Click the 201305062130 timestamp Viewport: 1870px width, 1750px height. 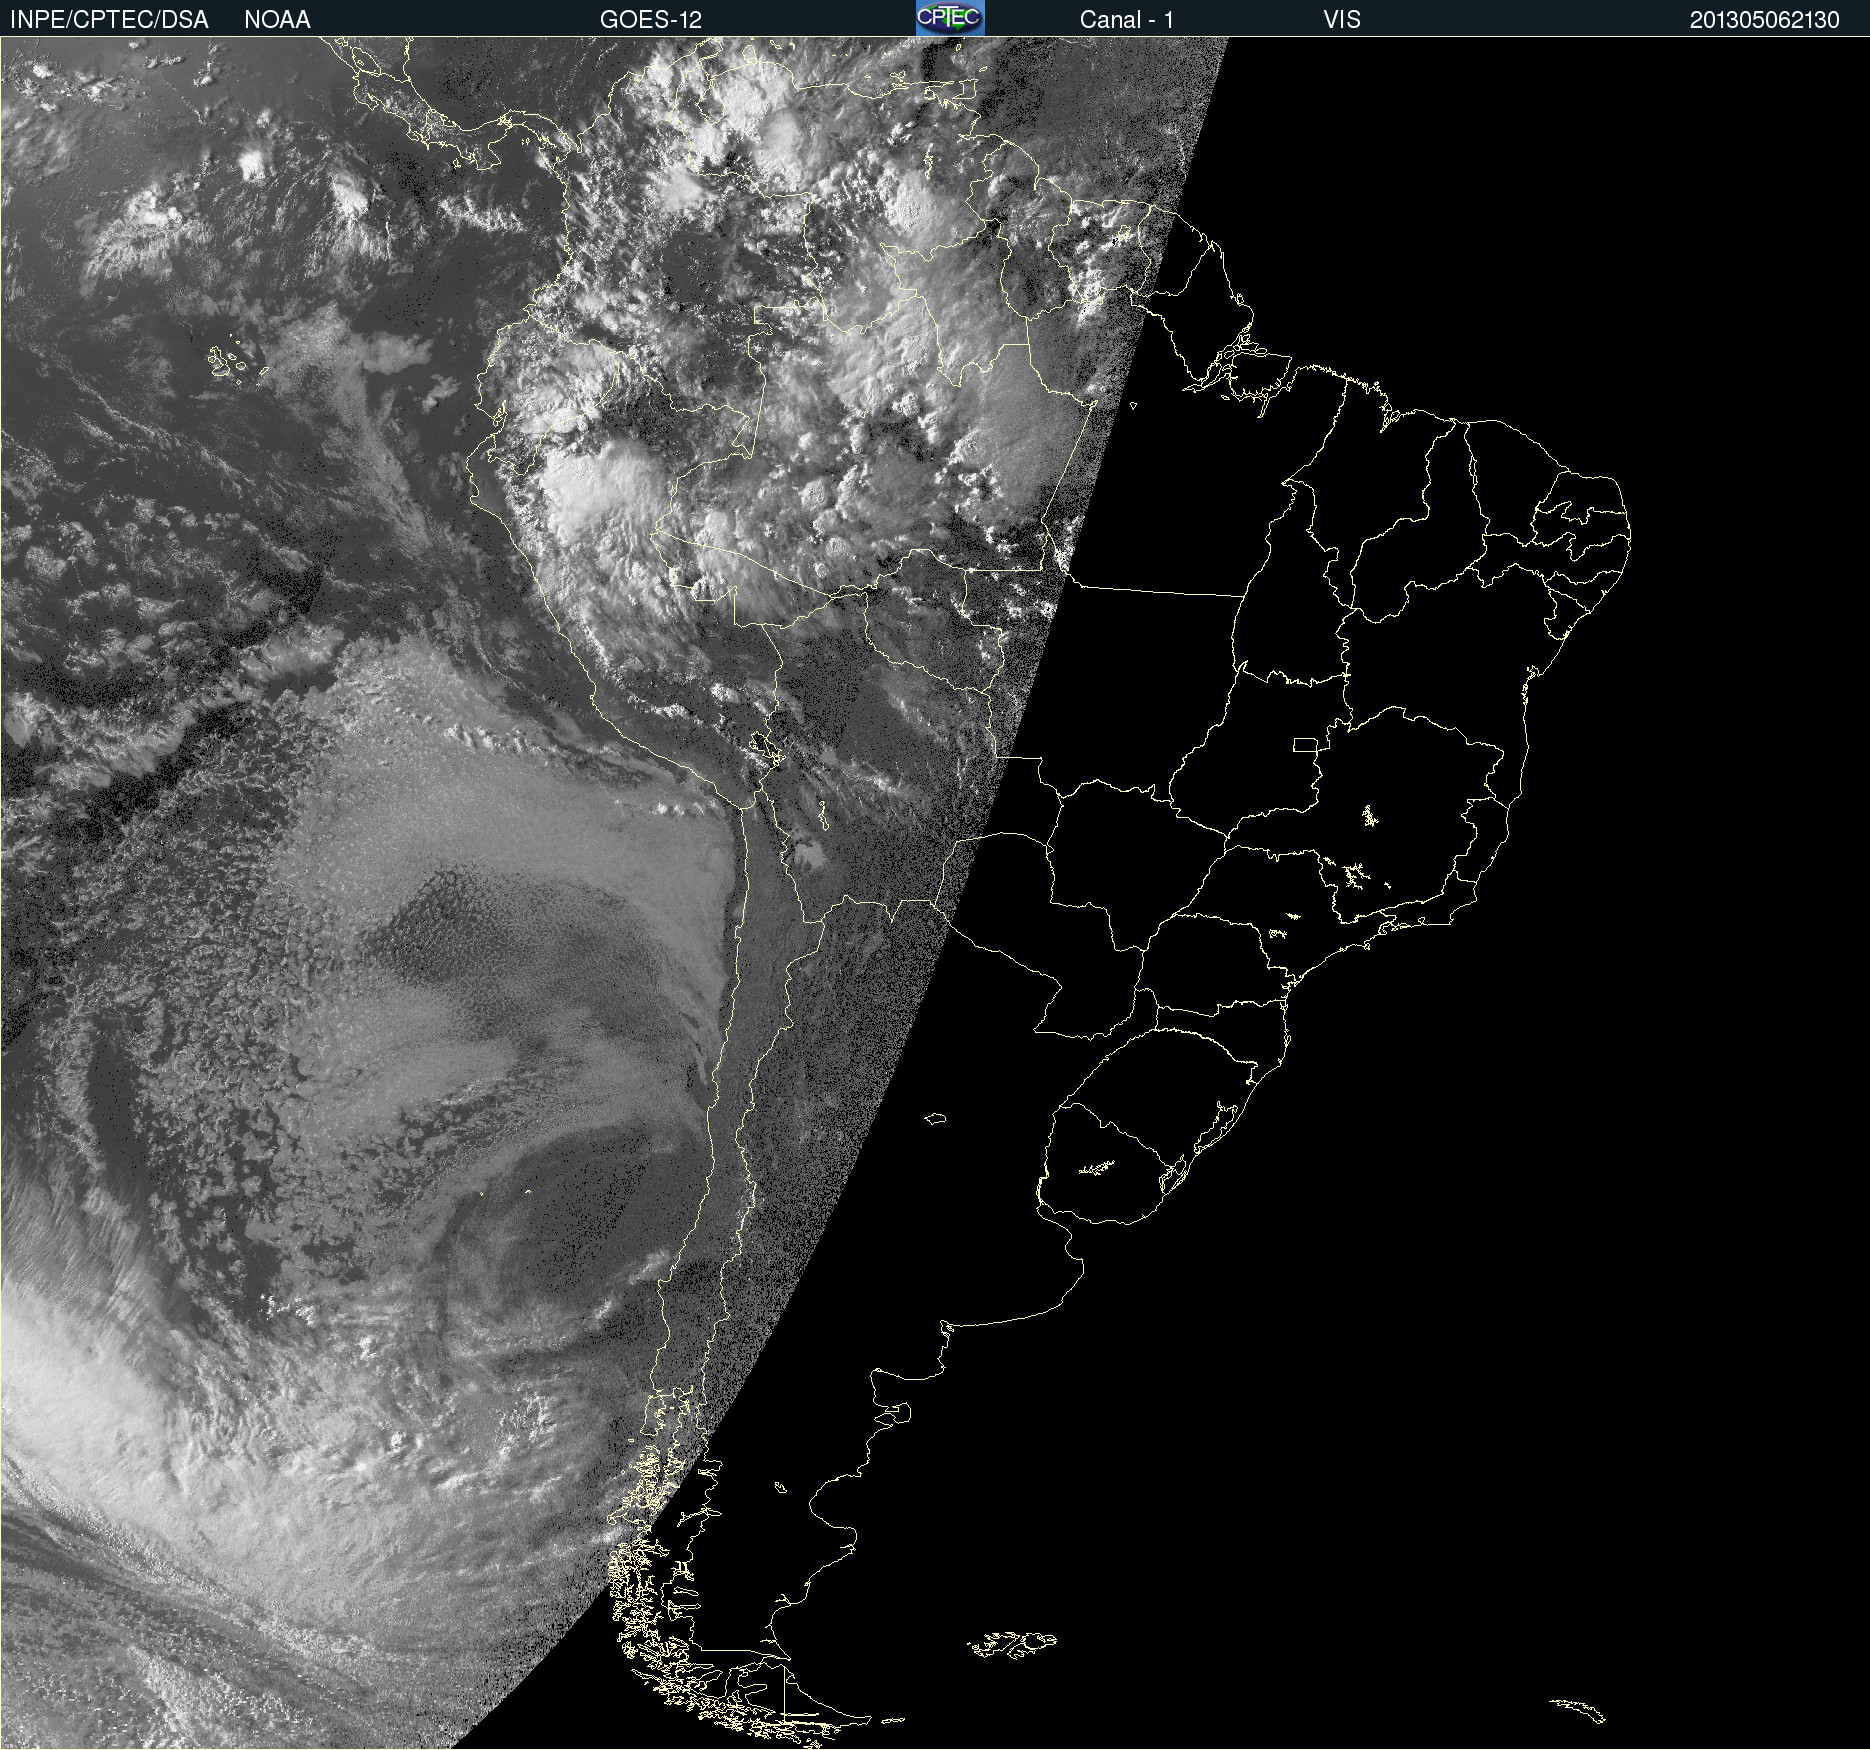tap(1765, 20)
